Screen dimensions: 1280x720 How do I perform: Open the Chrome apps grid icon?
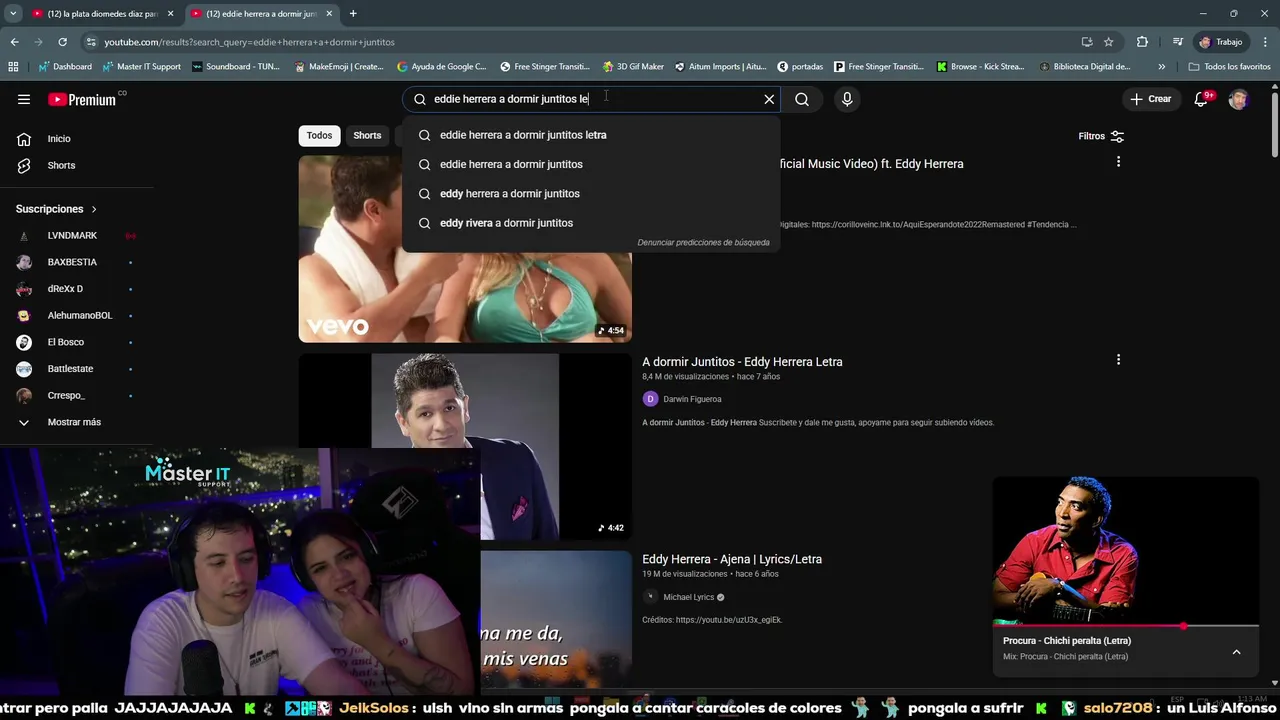(x=13, y=67)
